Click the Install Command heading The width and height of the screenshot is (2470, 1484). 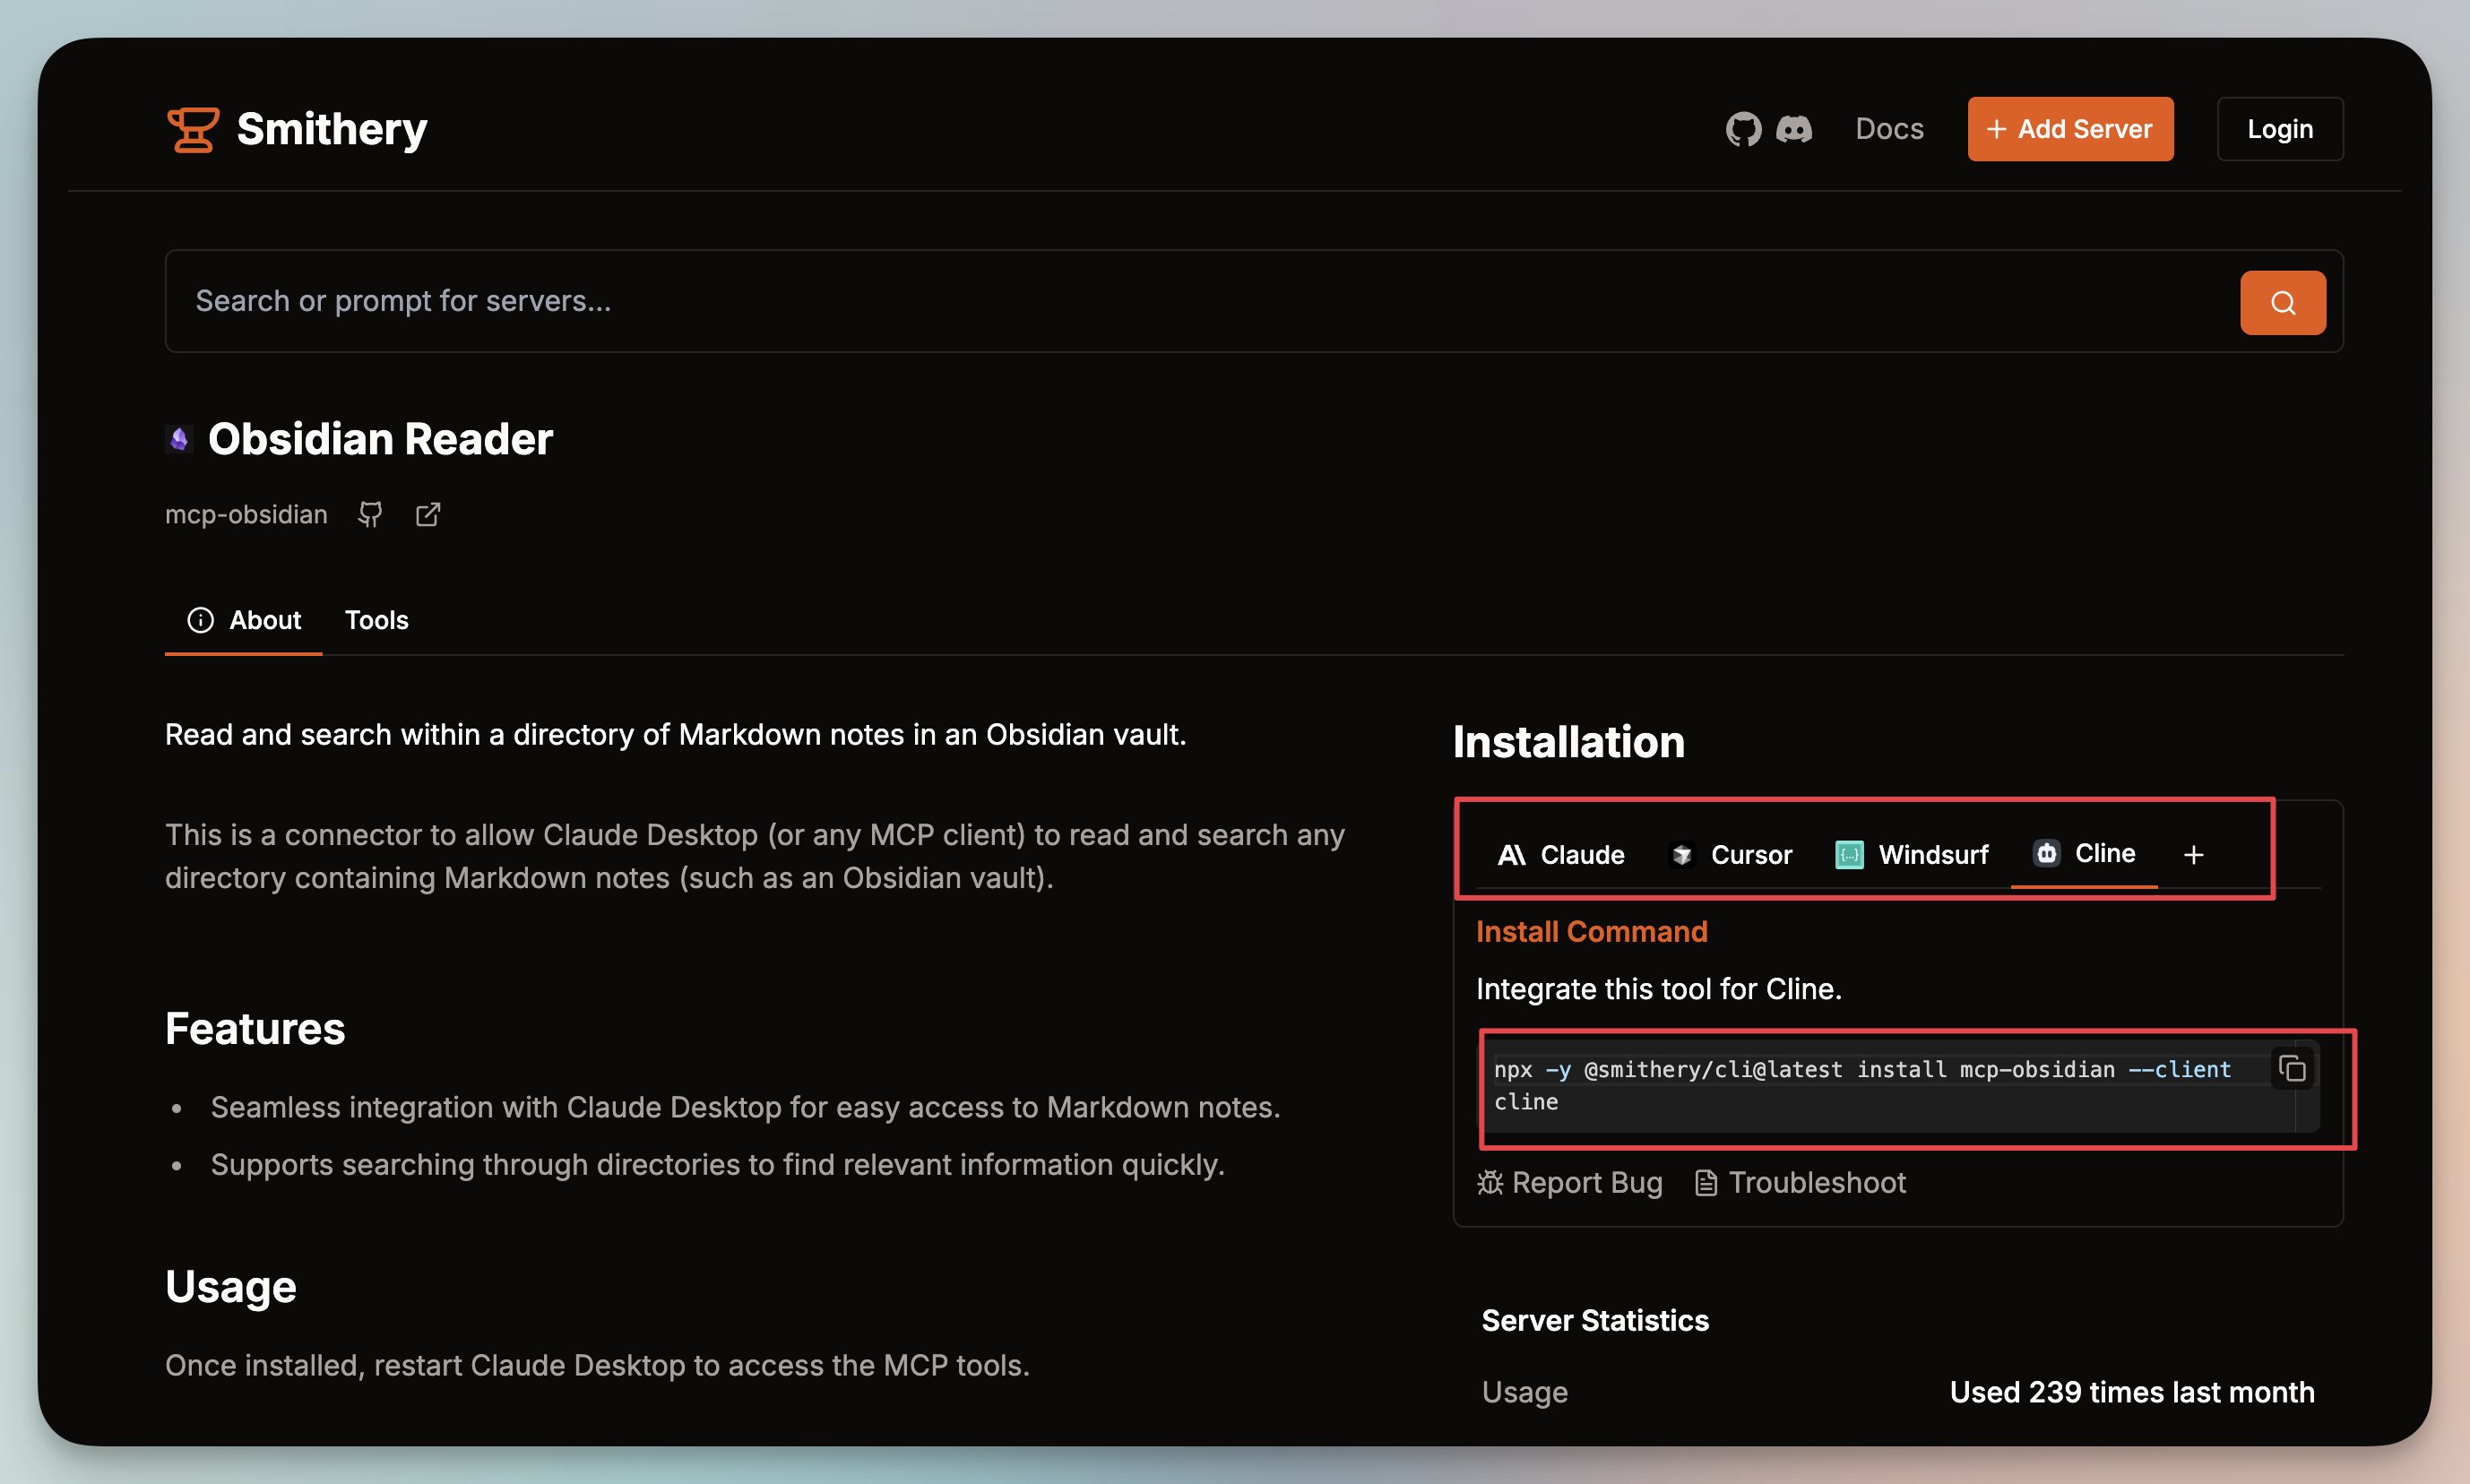point(1592,931)
